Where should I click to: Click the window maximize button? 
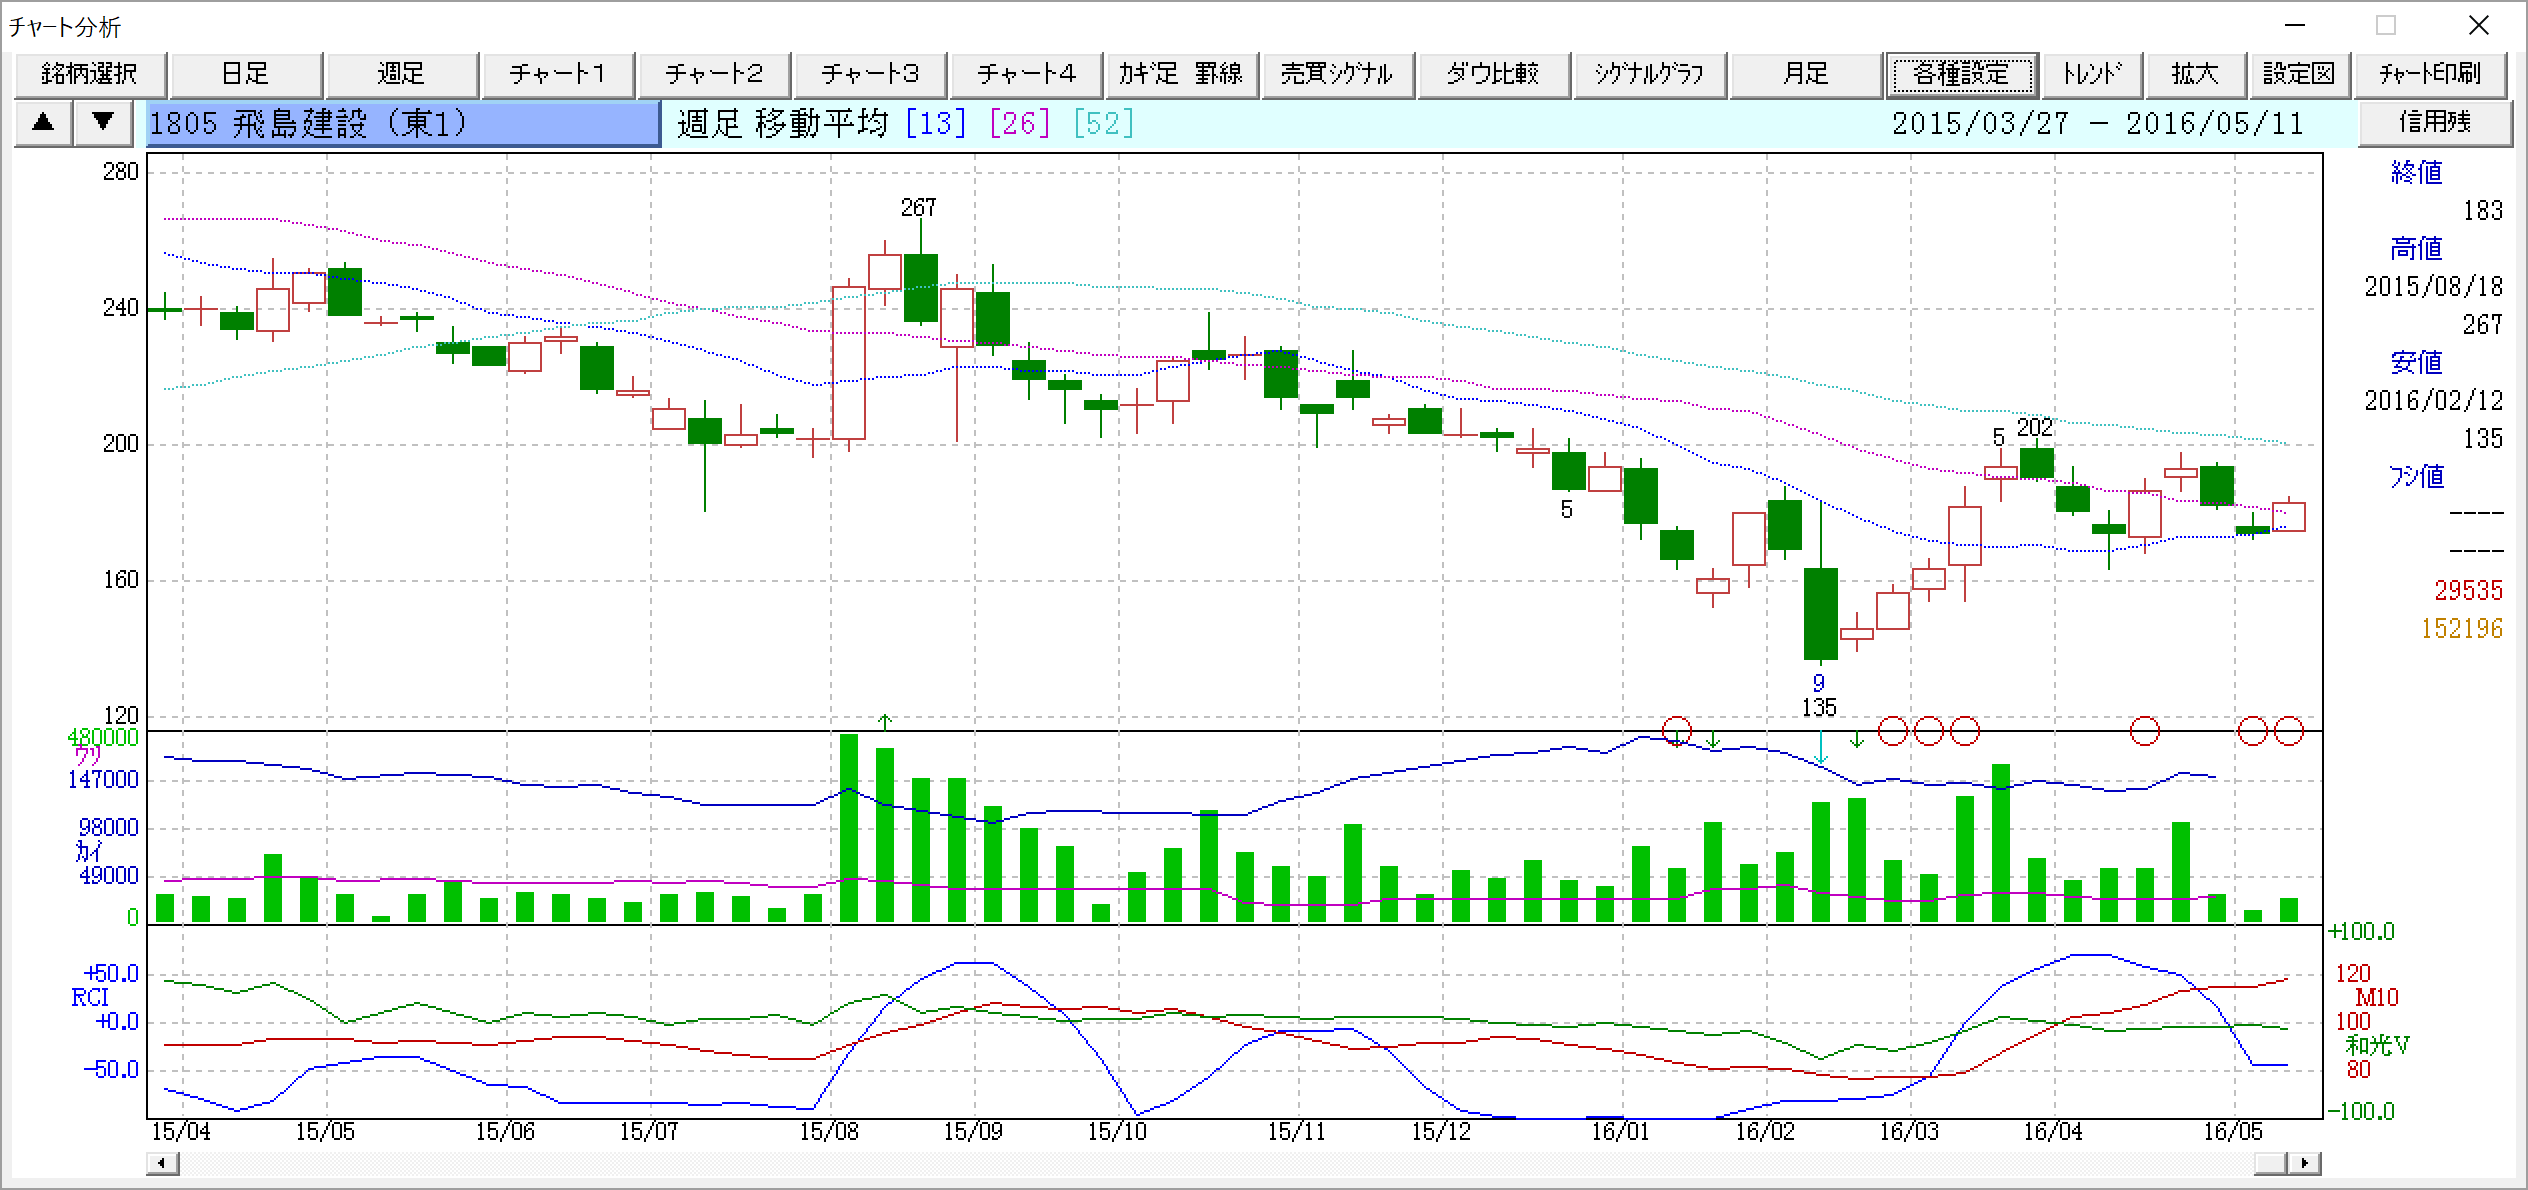pyautogui.click(x=2386, y=26)
